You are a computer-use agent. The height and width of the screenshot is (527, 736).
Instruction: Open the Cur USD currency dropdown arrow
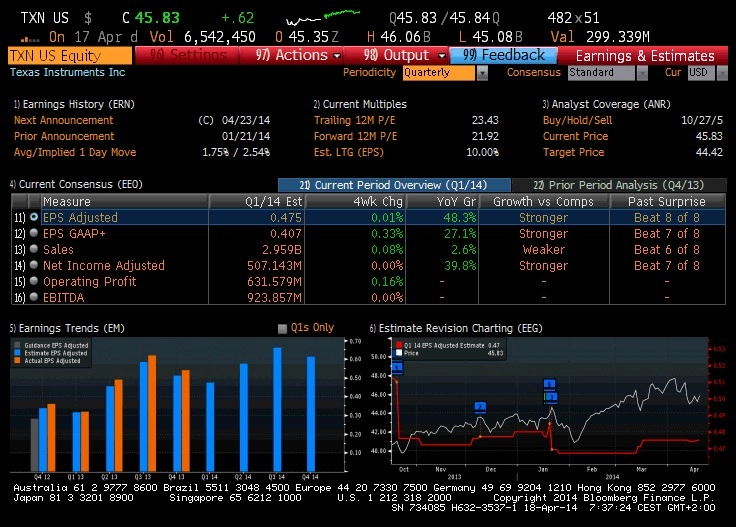(722, 73)
